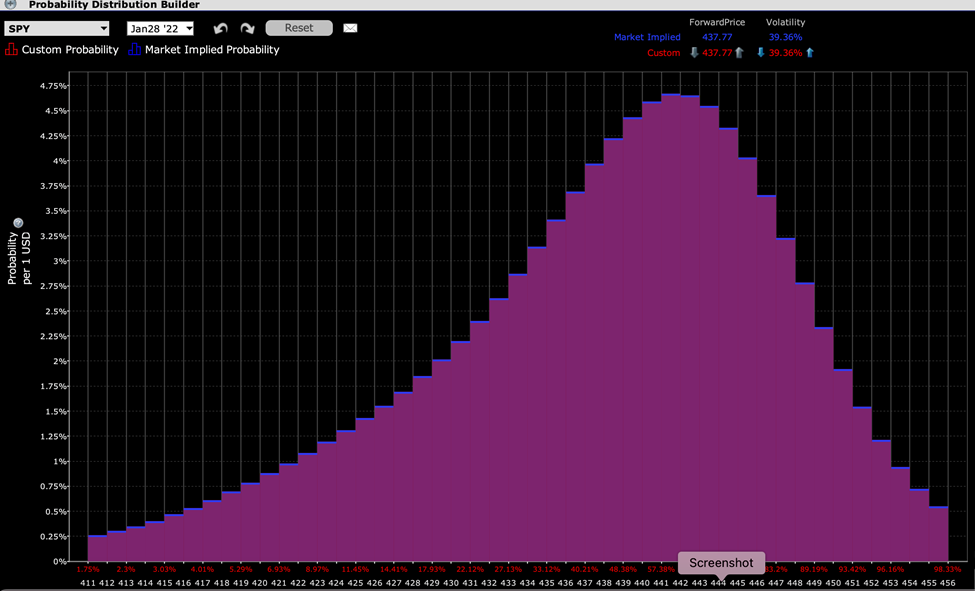
Task: Click the 89.19% cumulative probability label
Action: (x=814, y=569)
